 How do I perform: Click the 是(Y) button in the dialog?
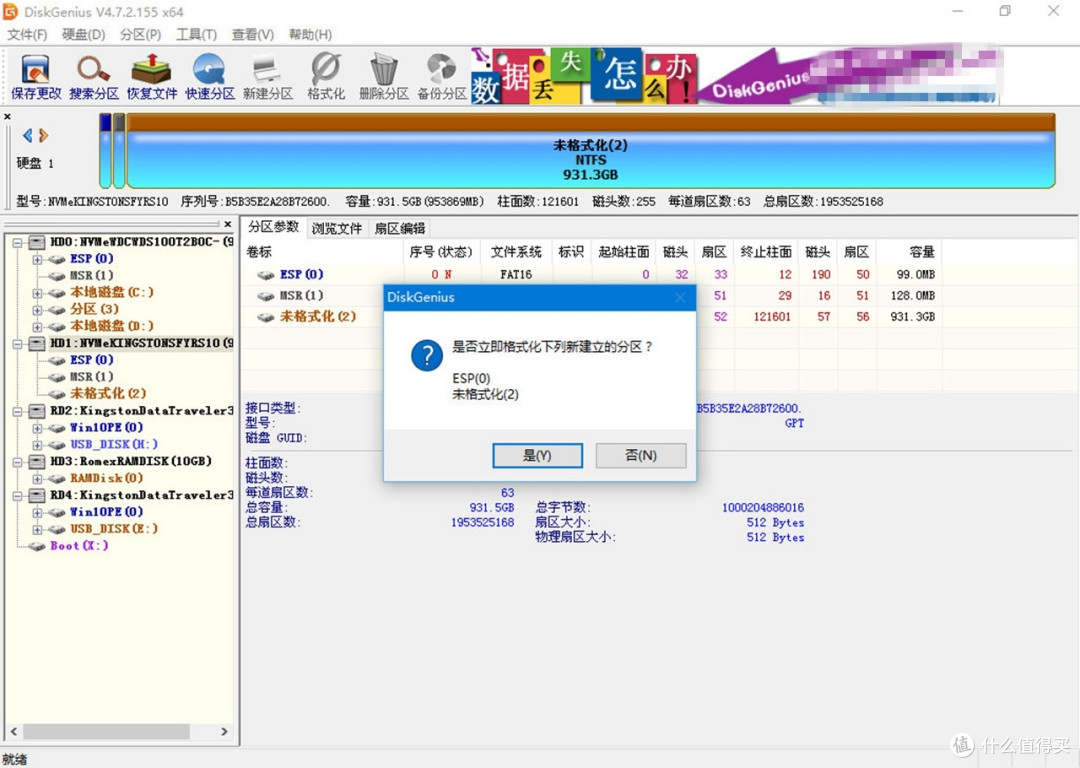(537, 455)
